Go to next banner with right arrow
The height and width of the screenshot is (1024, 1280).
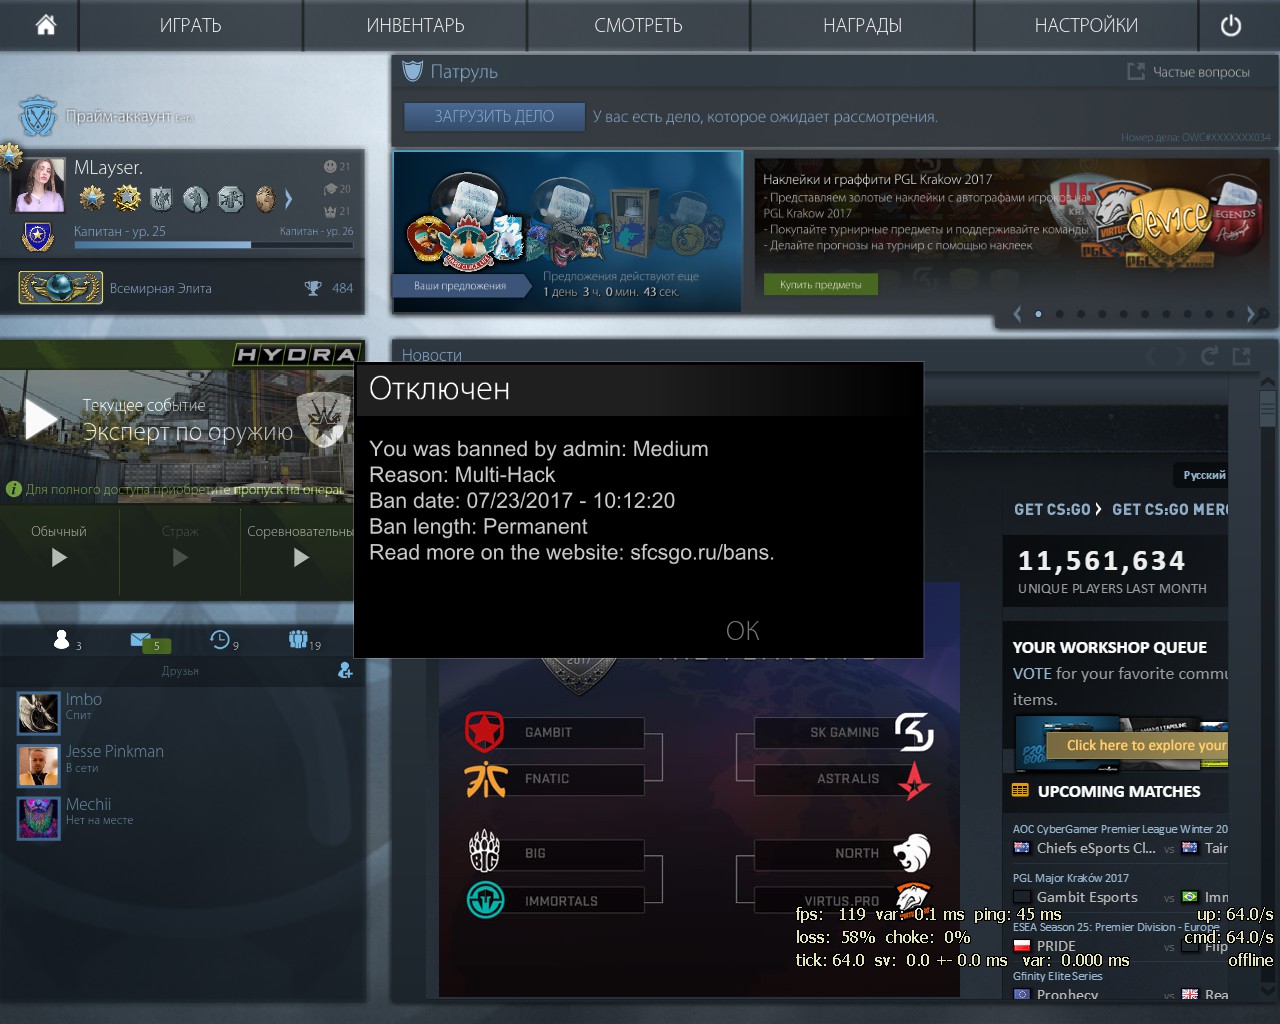coord(1251,314)
